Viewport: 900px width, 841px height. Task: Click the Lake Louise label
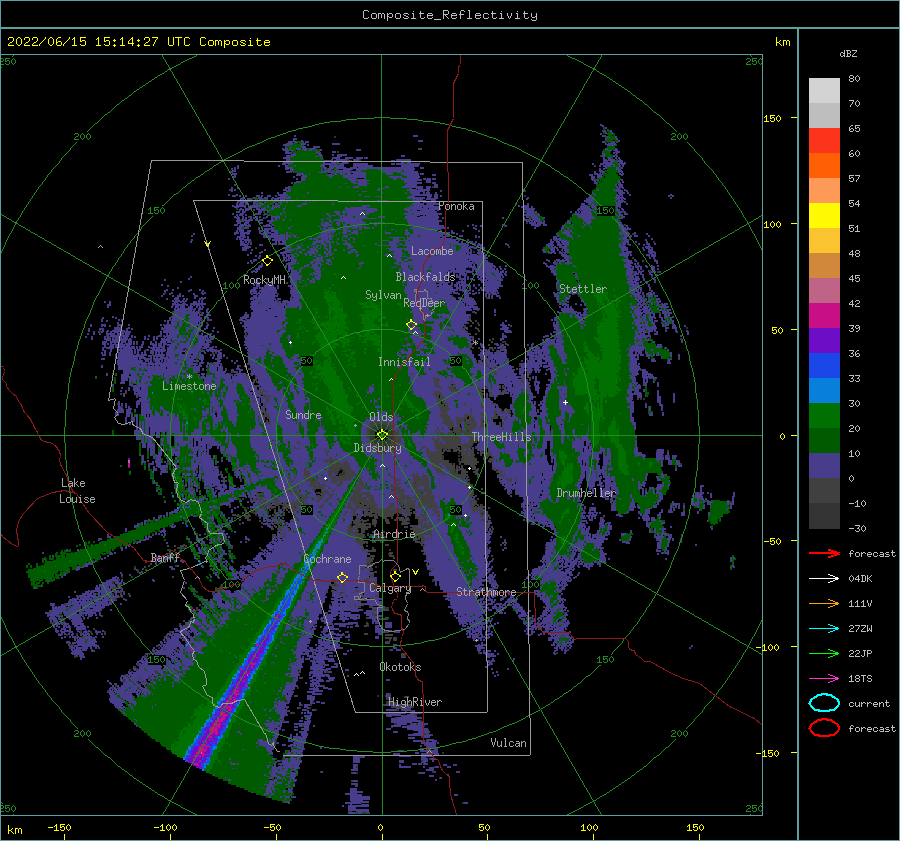(x=77, y=491)
